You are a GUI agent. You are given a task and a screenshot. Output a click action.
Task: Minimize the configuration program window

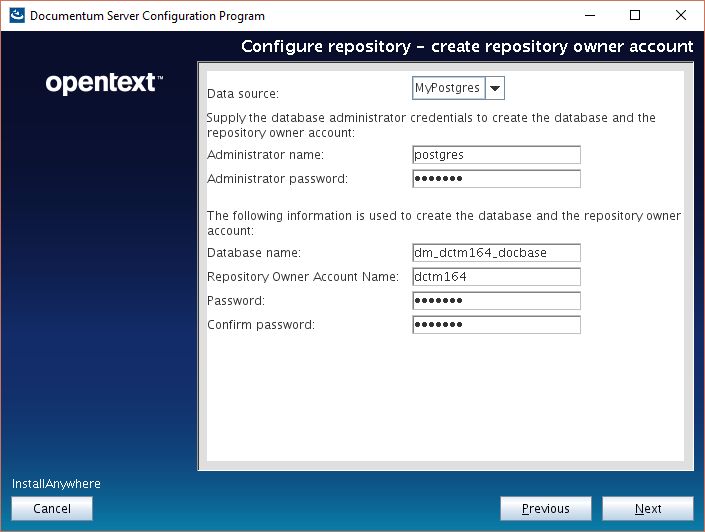click(588, 16)
